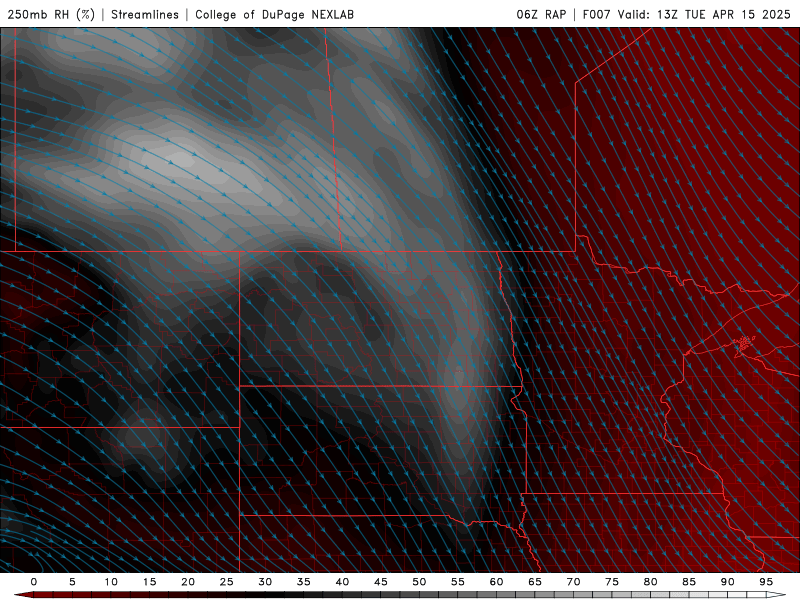This screenshot has height=600, width=800.
Task: Click the color bar label '75'
Action: [x=612, y=582]
